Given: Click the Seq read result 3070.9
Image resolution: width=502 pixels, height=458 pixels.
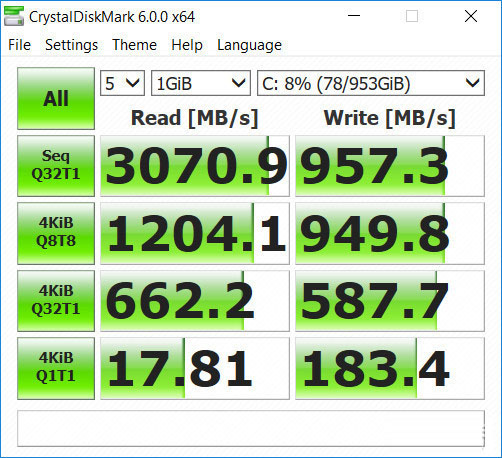Looking at the screenshot, I should coord(195,166).
